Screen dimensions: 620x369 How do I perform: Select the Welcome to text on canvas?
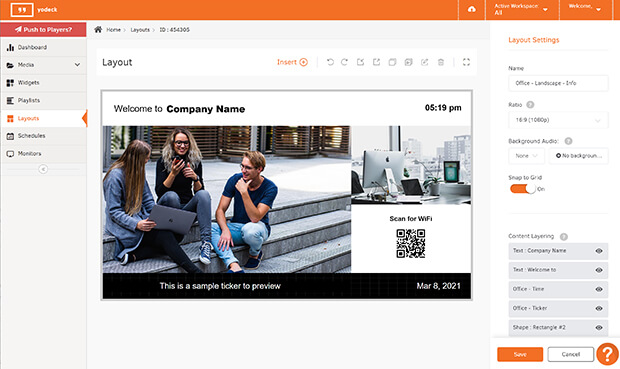(x=138, y=109)
